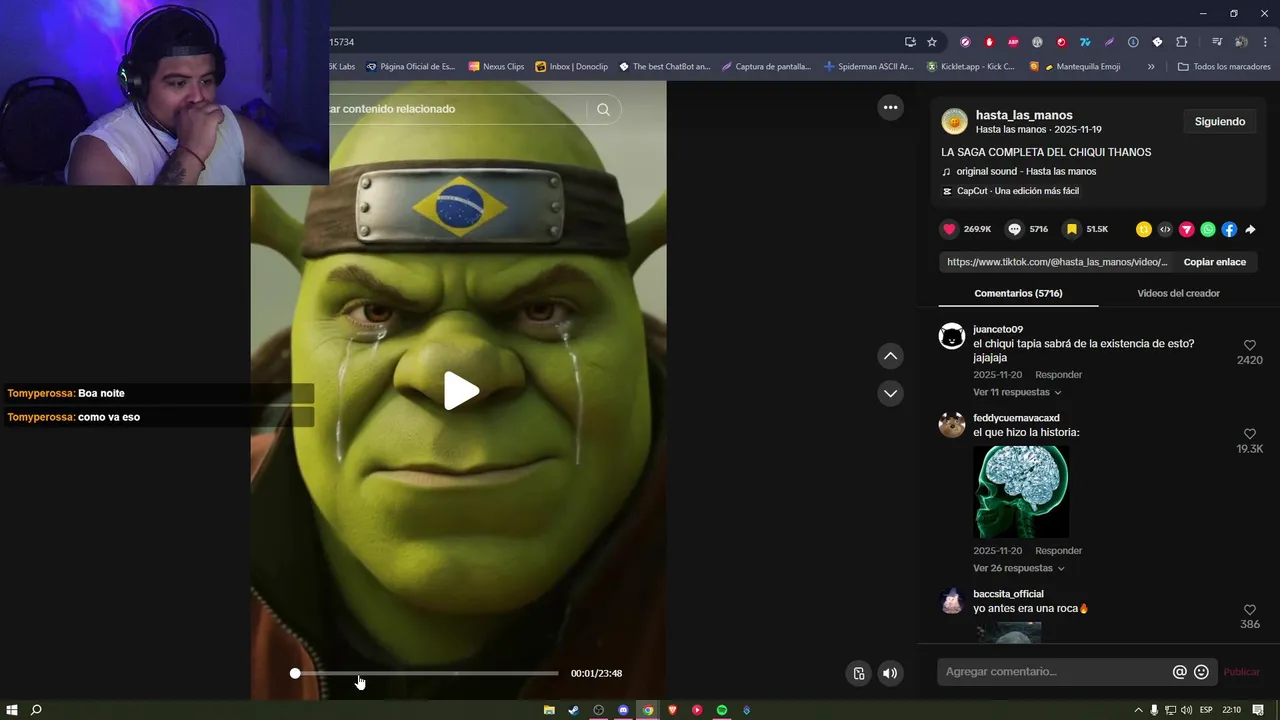Open CapCut - Una edición más fácil link
Image resolution: width=1280 pixels, height=720 pixels.
tap(1018, 191)
